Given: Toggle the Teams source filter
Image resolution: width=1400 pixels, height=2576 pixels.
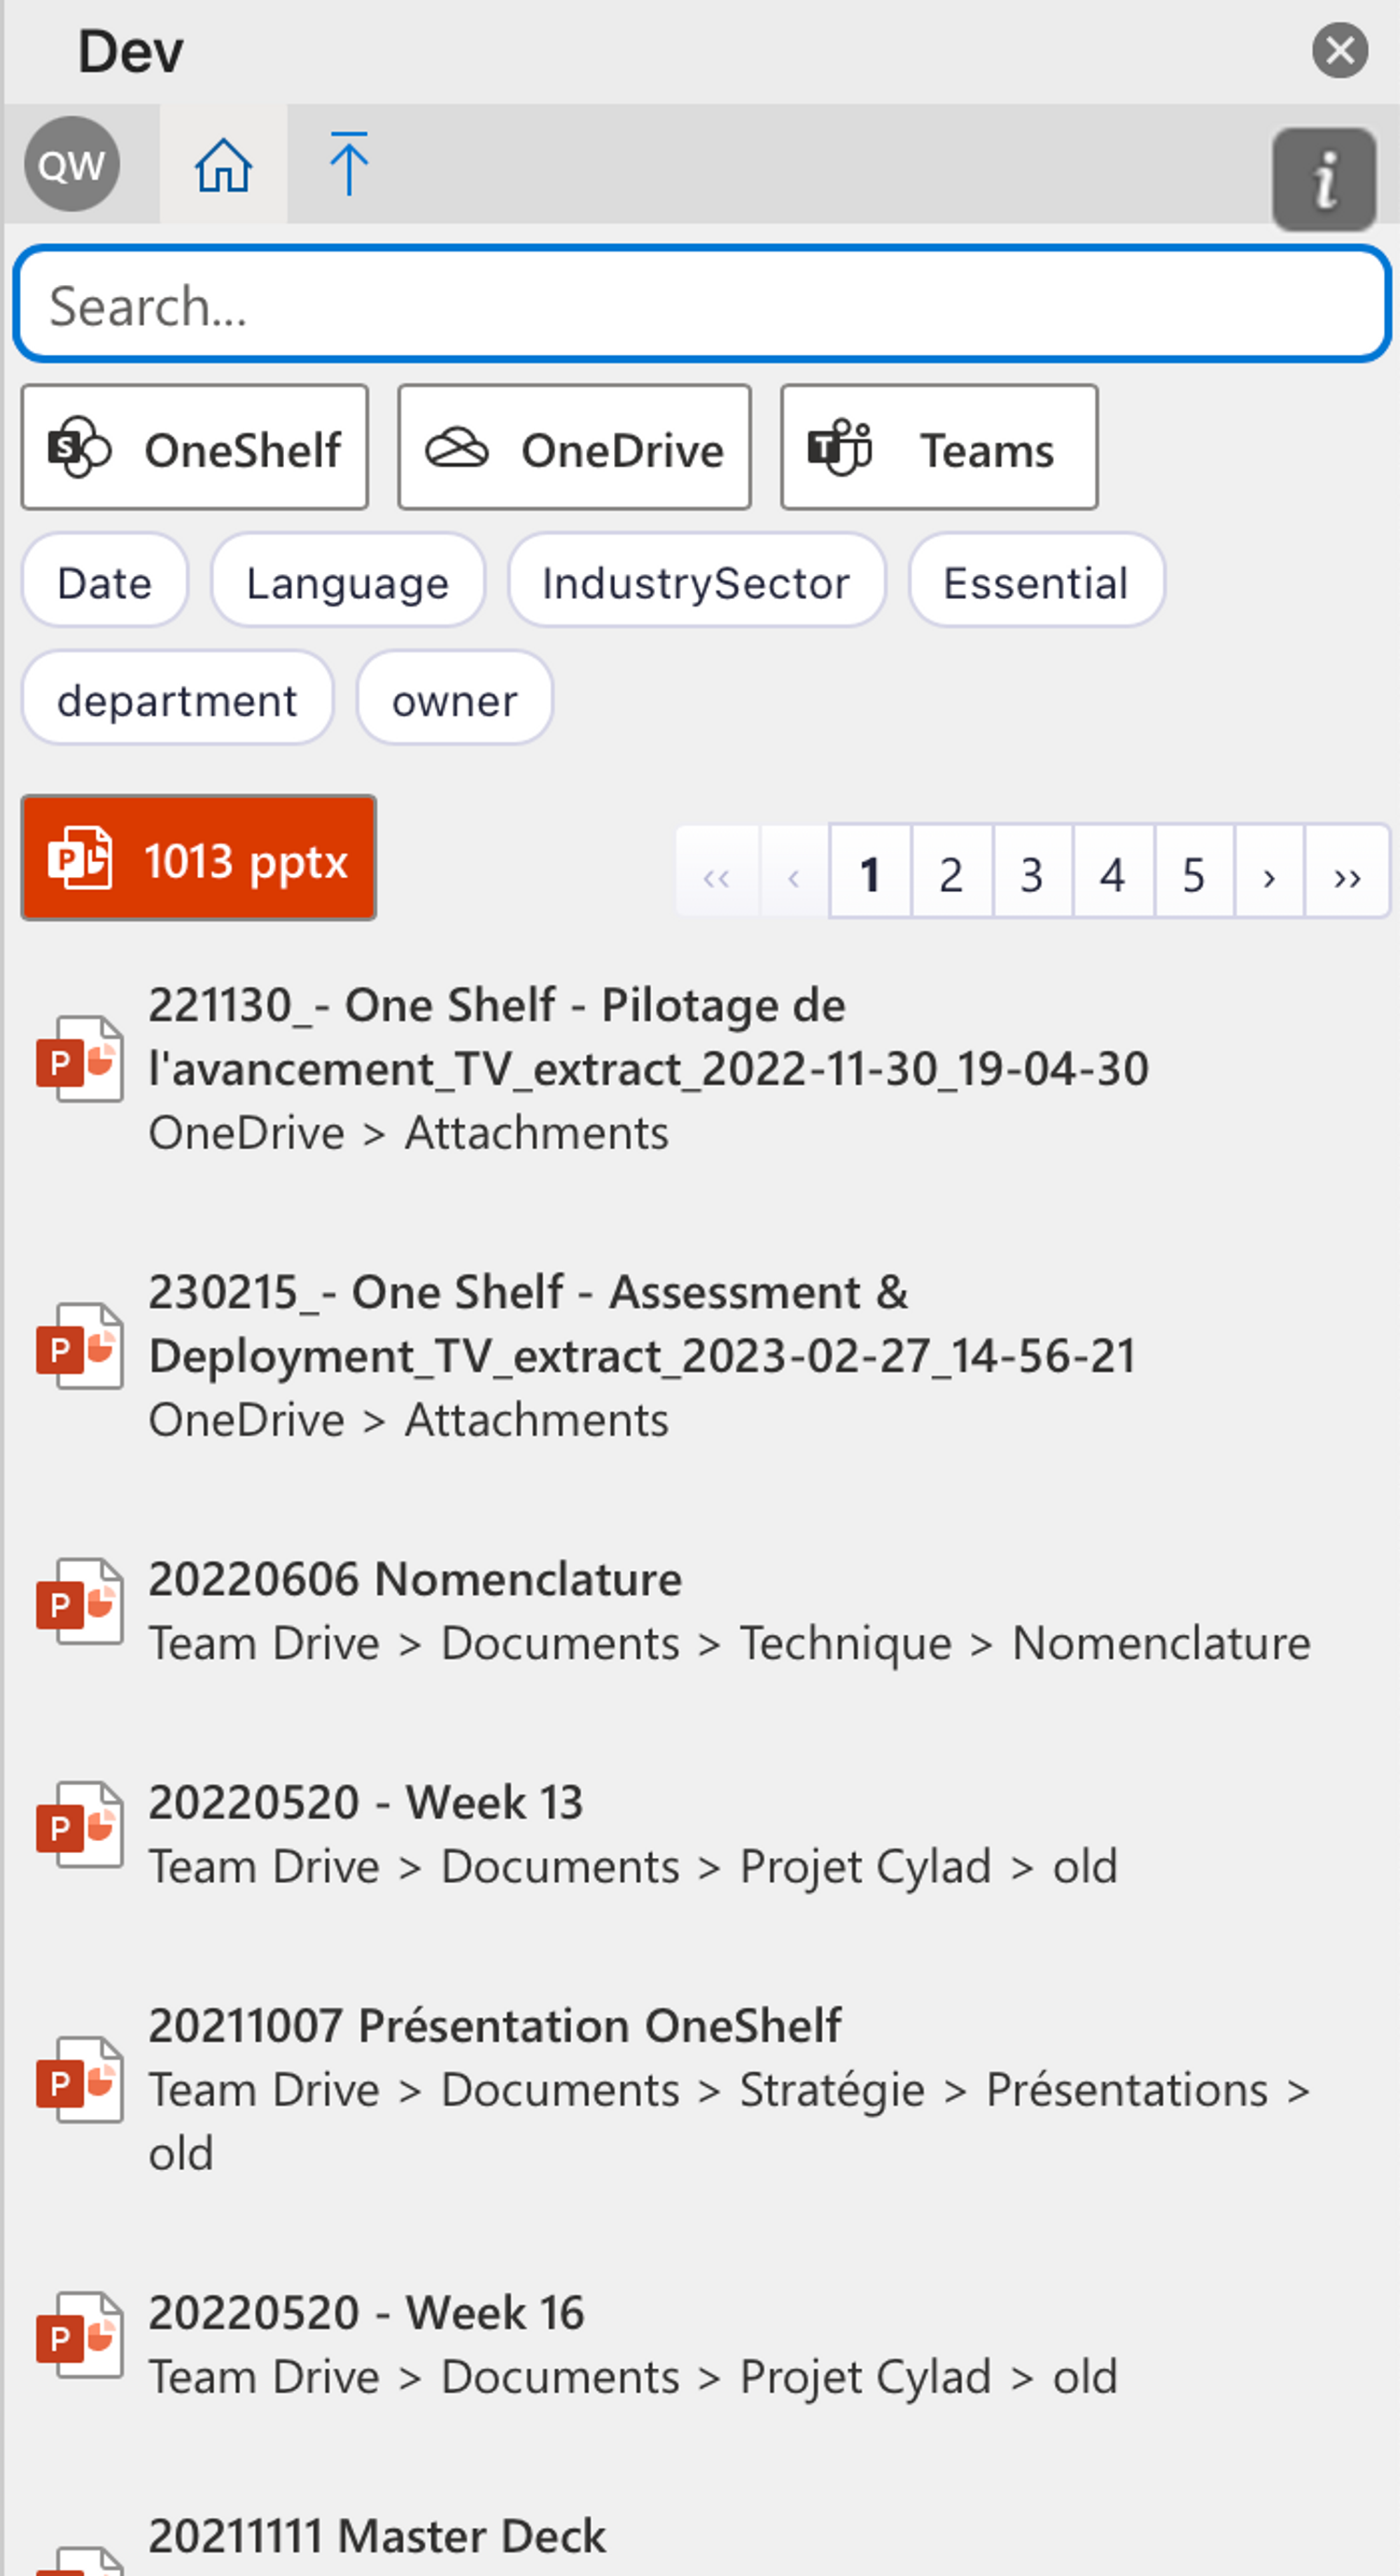Looking at the screenshot, I should tap(938, 448).
